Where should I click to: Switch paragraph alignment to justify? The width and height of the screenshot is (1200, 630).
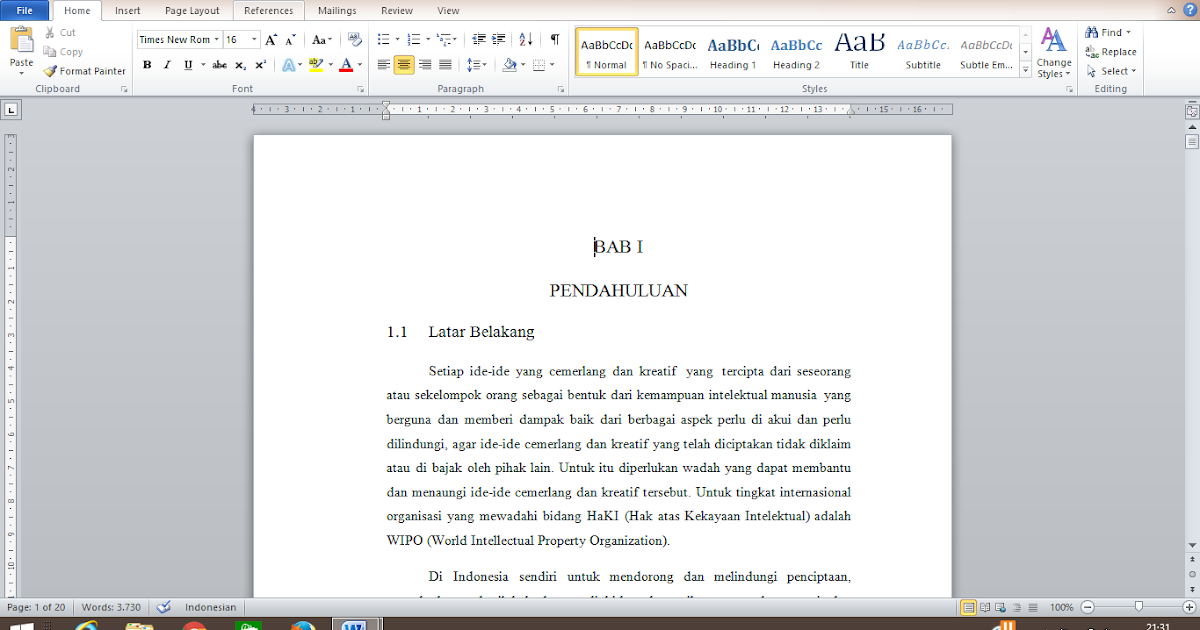click(445, 64)
